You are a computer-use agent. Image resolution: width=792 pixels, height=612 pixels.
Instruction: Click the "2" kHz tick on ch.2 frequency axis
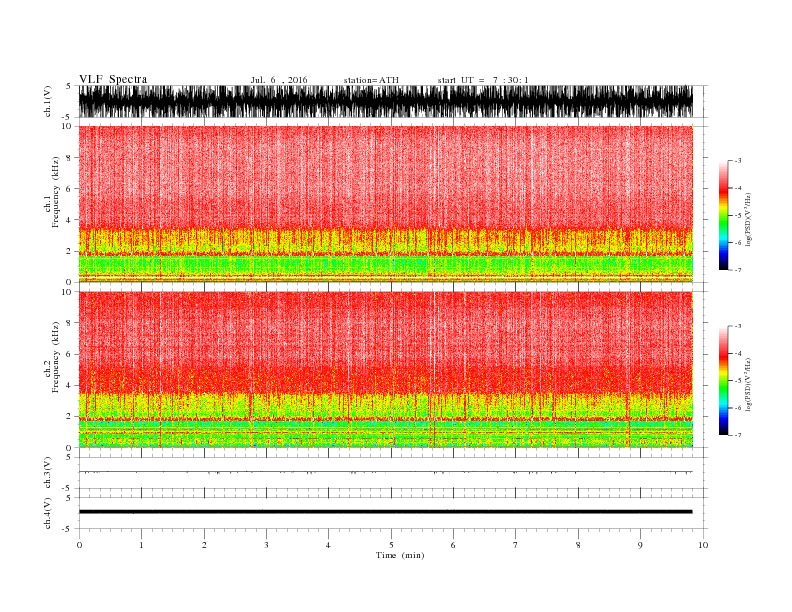click(x=69, y=417)
